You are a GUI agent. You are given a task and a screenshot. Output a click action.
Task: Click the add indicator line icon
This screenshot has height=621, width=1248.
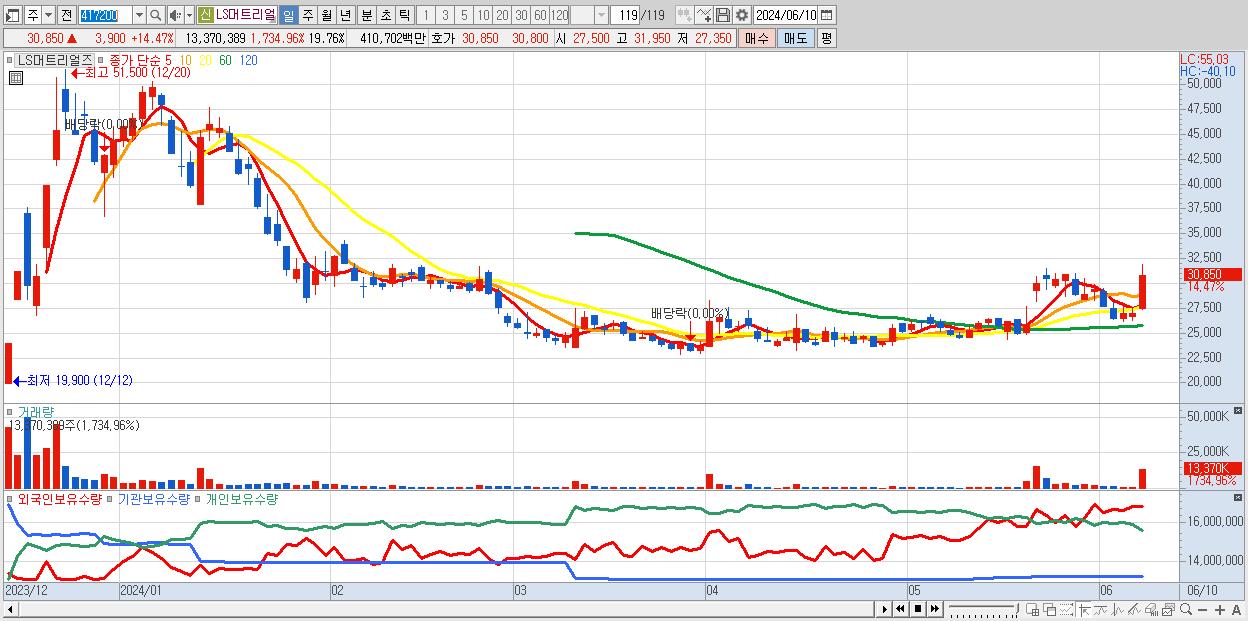[703, 15]
